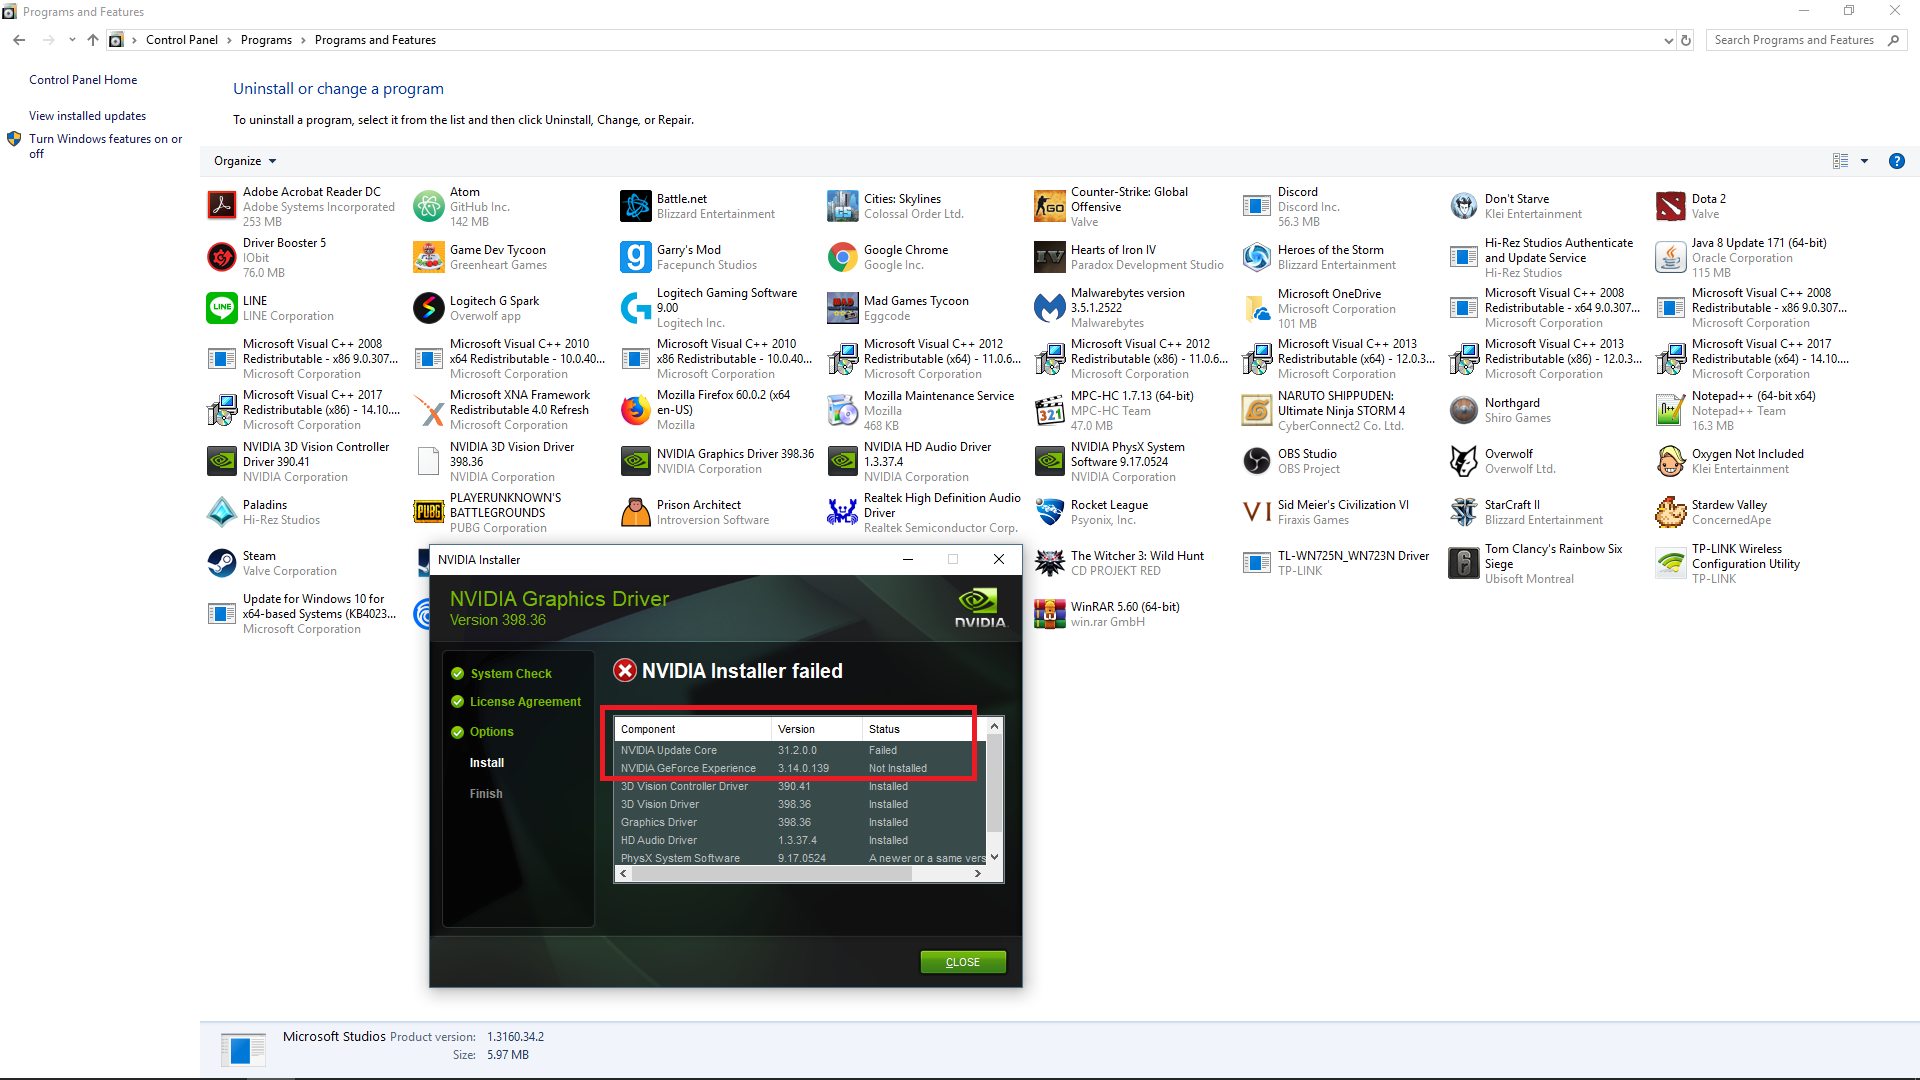Open the Organize dropdown menu
The height and width of the screenshot is (1080, 1920).
[x=245, y=161]
